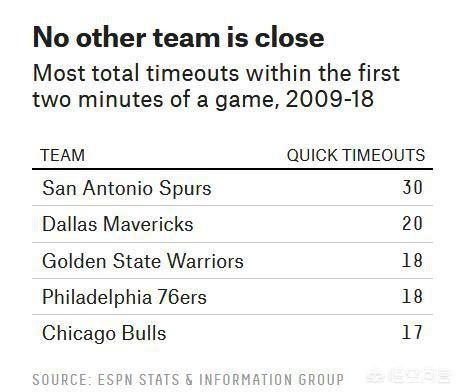Select the San Antonio Spurs row name

click(127, 188)
